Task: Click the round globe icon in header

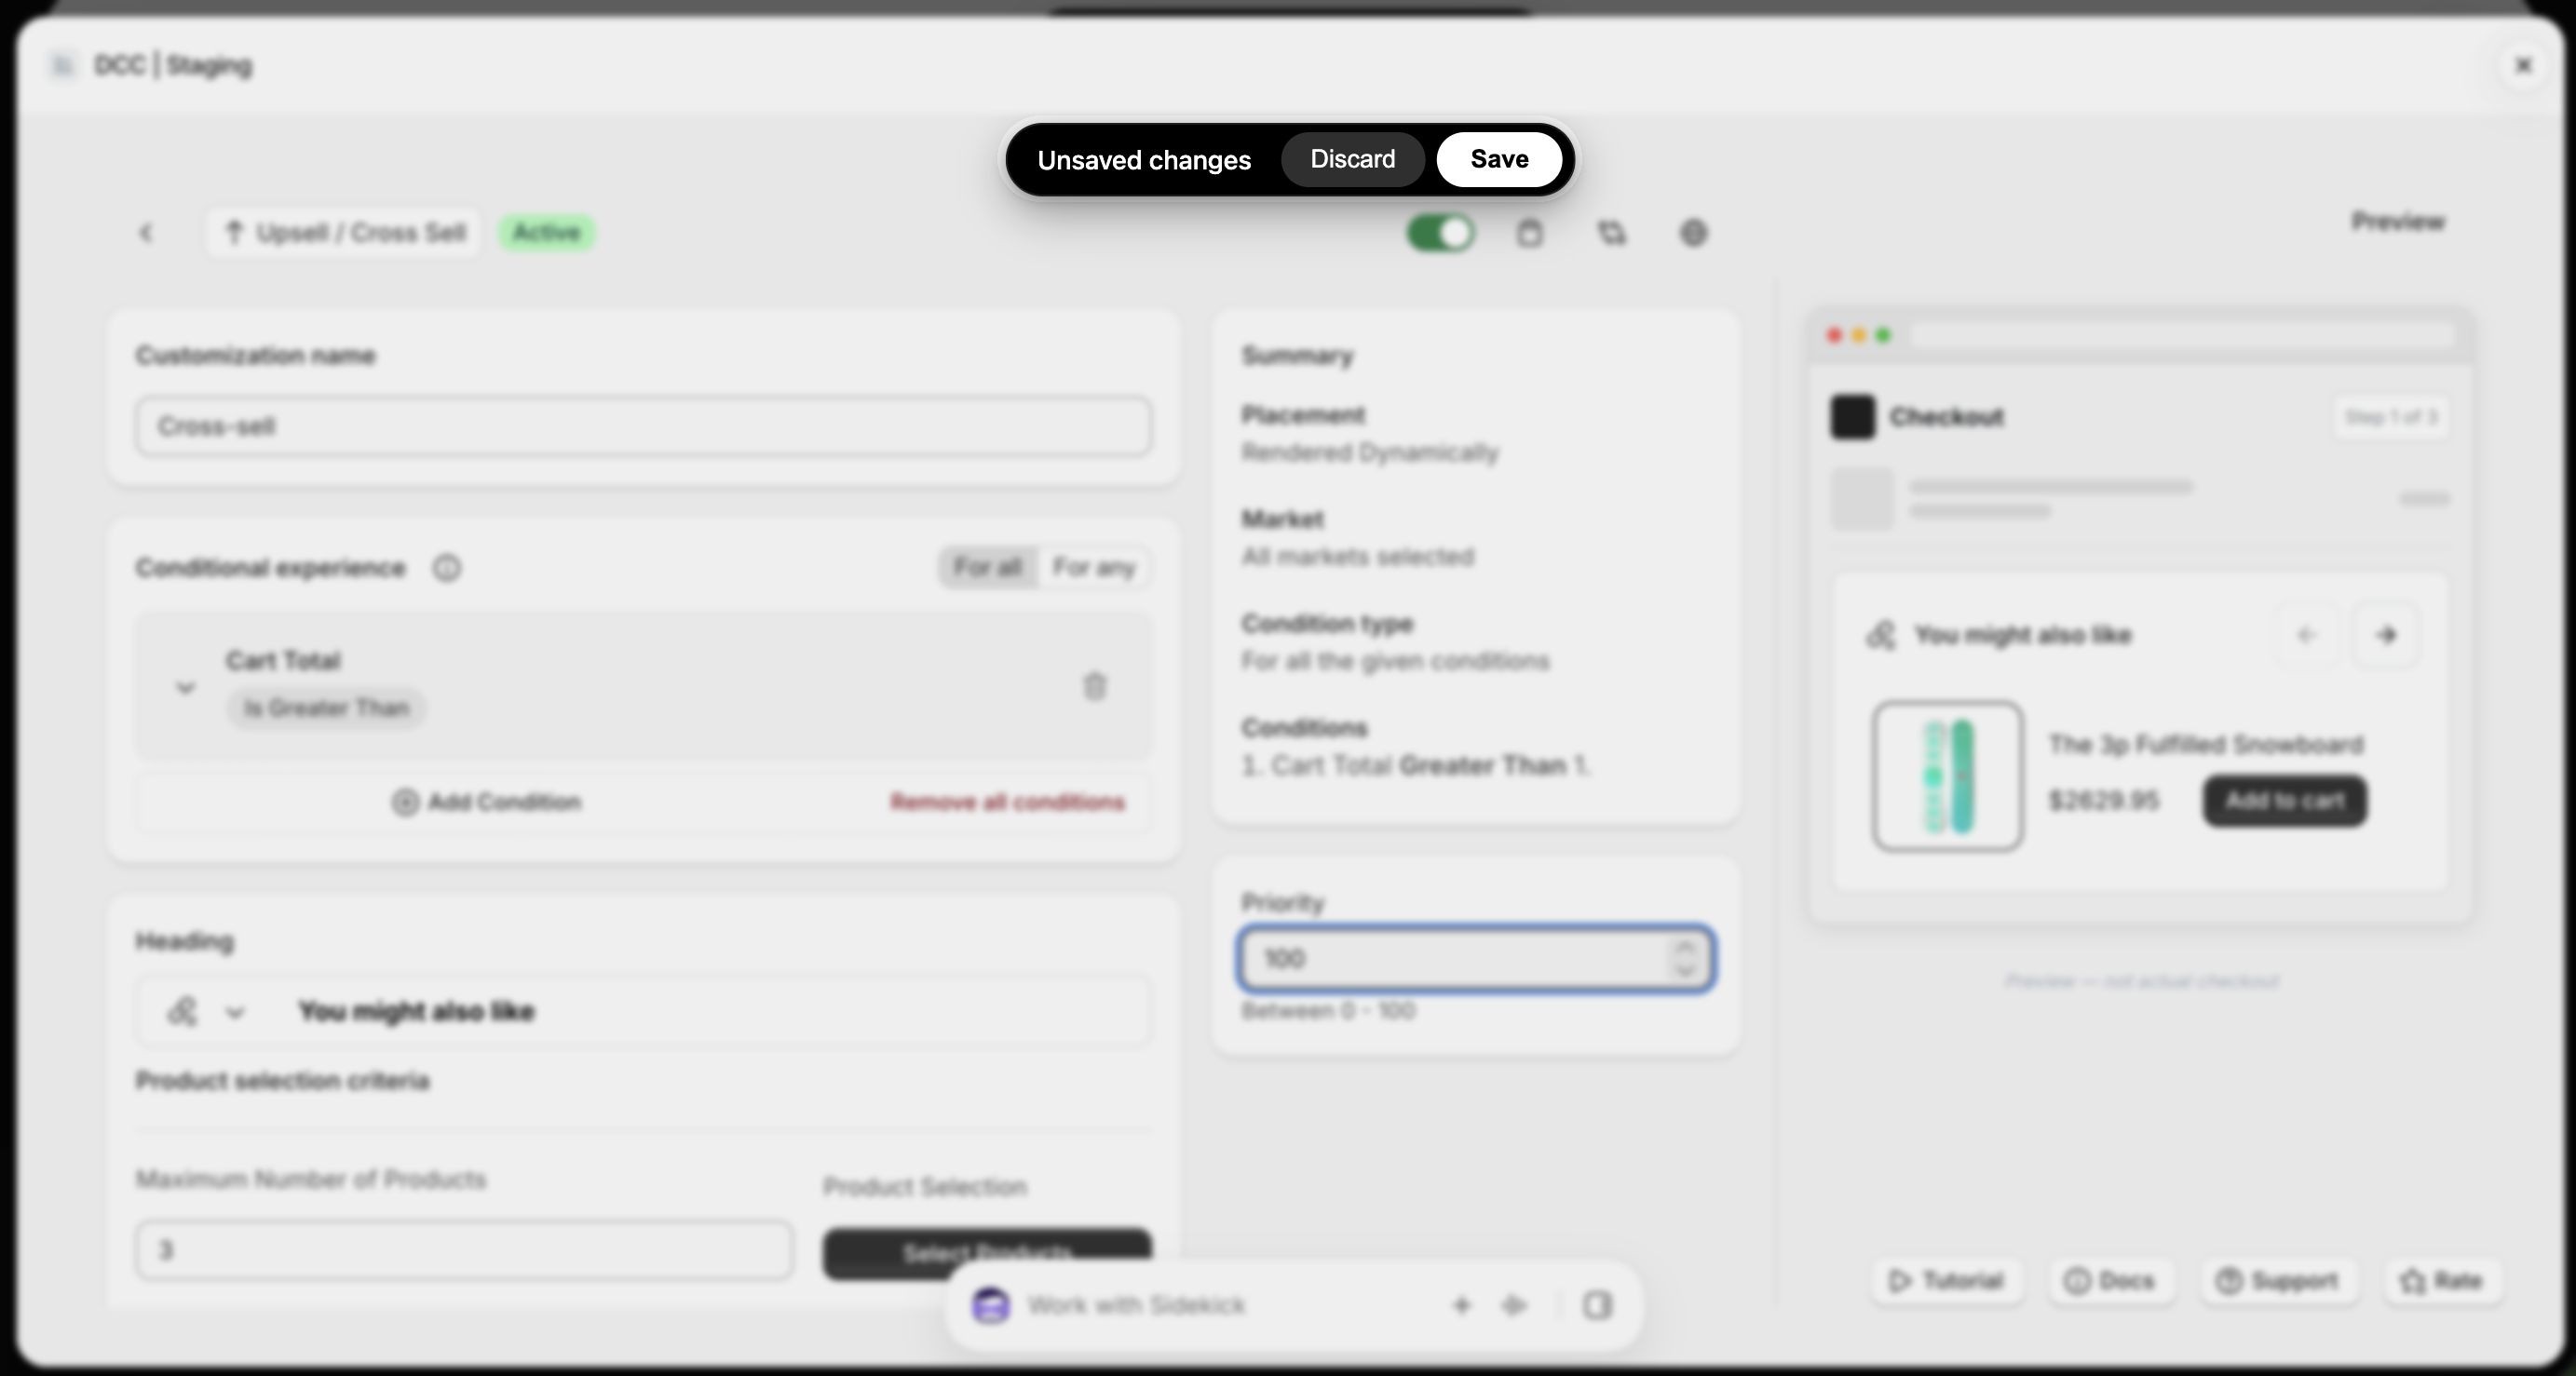Action: pos(1693,233)
